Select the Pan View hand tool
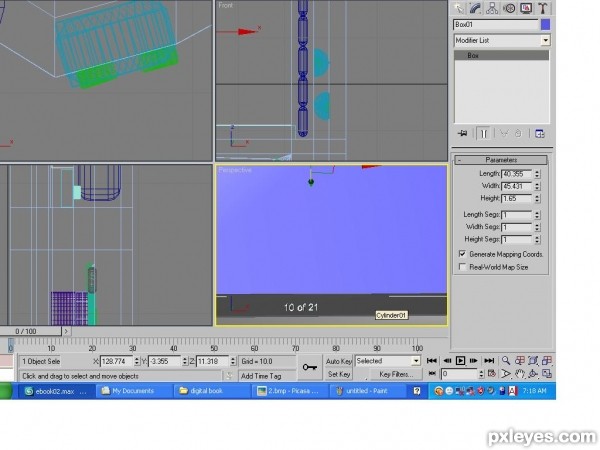Screen dimensions: 600x450 point(520,373)
